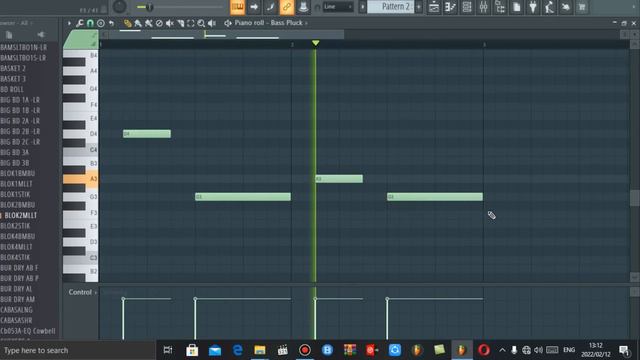Expand arrow after Bass Pluck title

point(307,23)
